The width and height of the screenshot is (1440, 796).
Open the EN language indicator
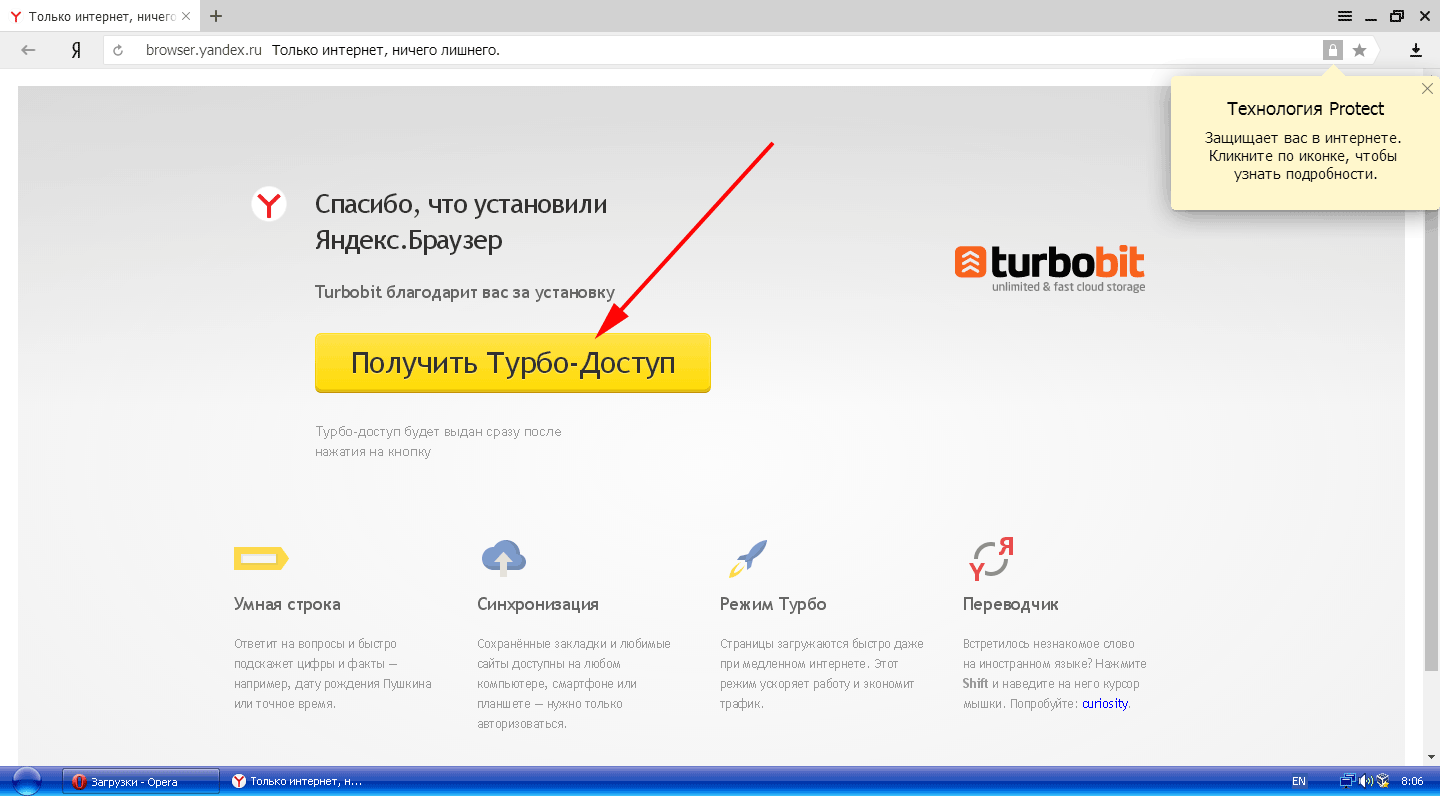click(x=1299, y=781)
